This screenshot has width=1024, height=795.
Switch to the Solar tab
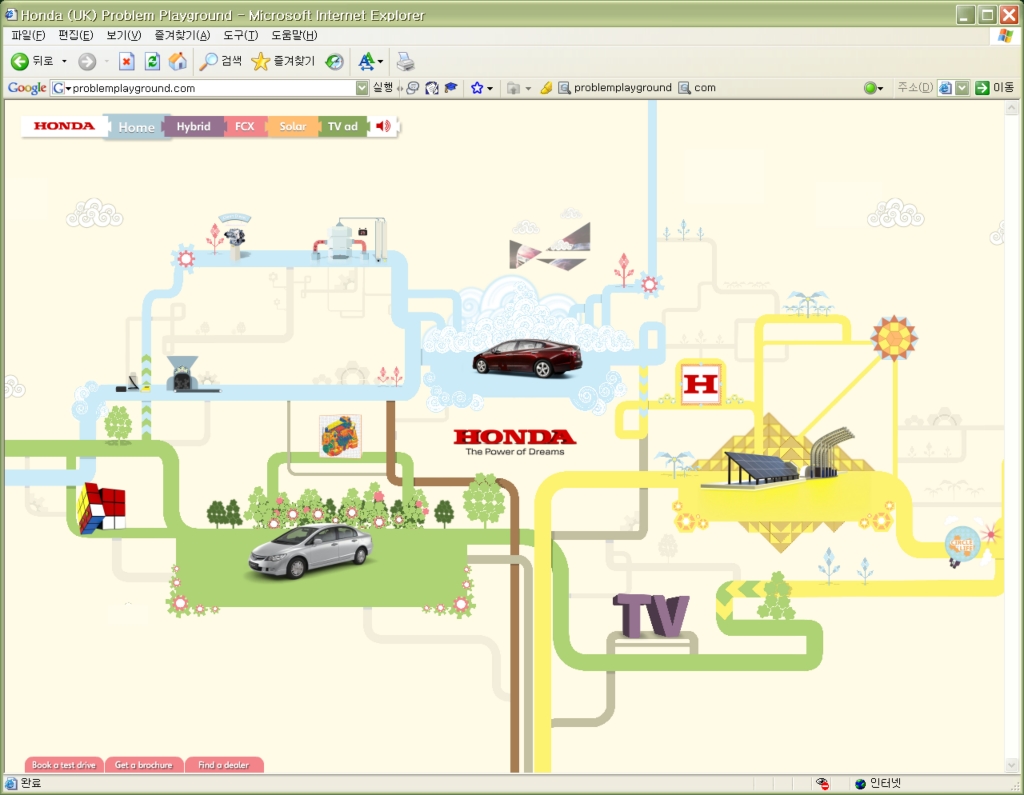[x=293, y=126]
